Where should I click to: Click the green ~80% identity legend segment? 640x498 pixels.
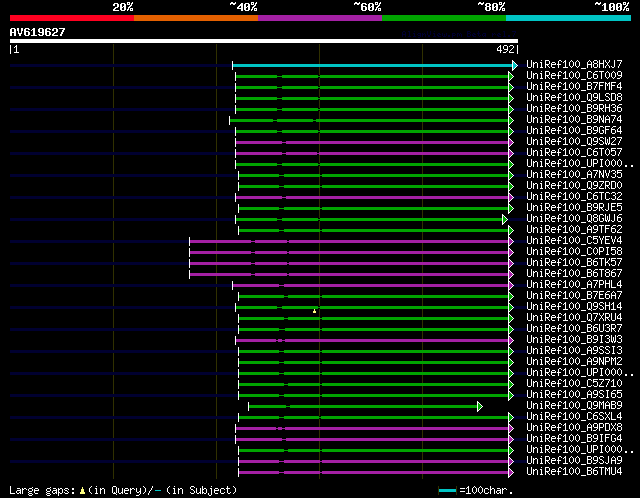pyautogui.click(x=444, y=18)
